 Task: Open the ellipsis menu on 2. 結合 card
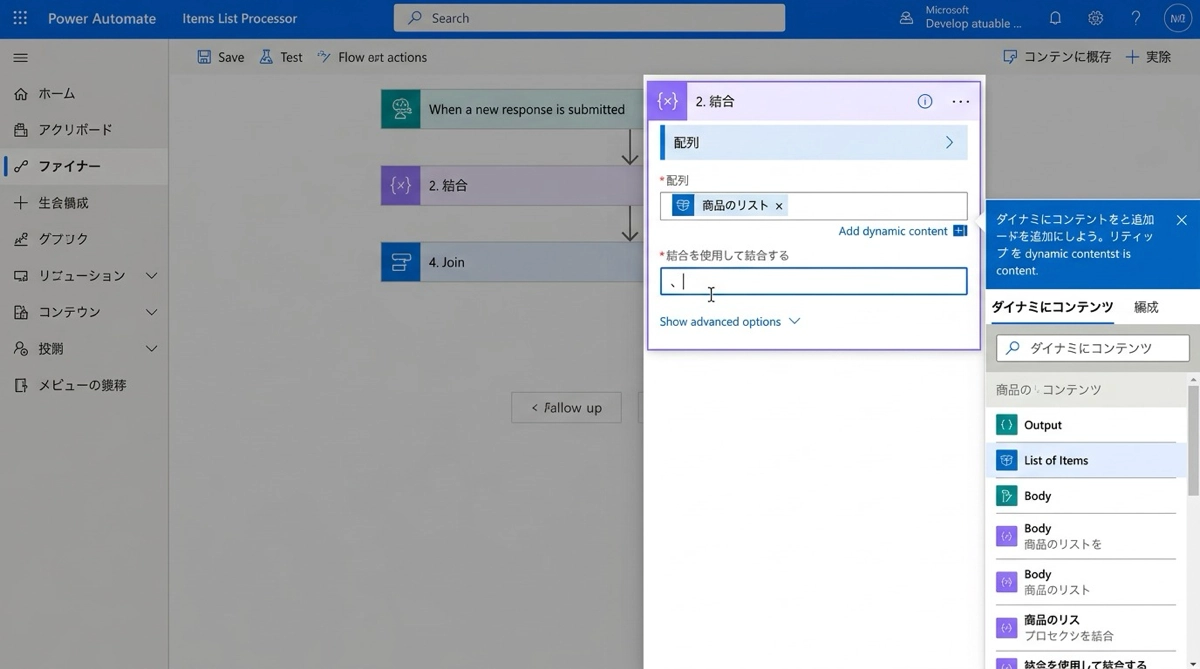(961, 101)
